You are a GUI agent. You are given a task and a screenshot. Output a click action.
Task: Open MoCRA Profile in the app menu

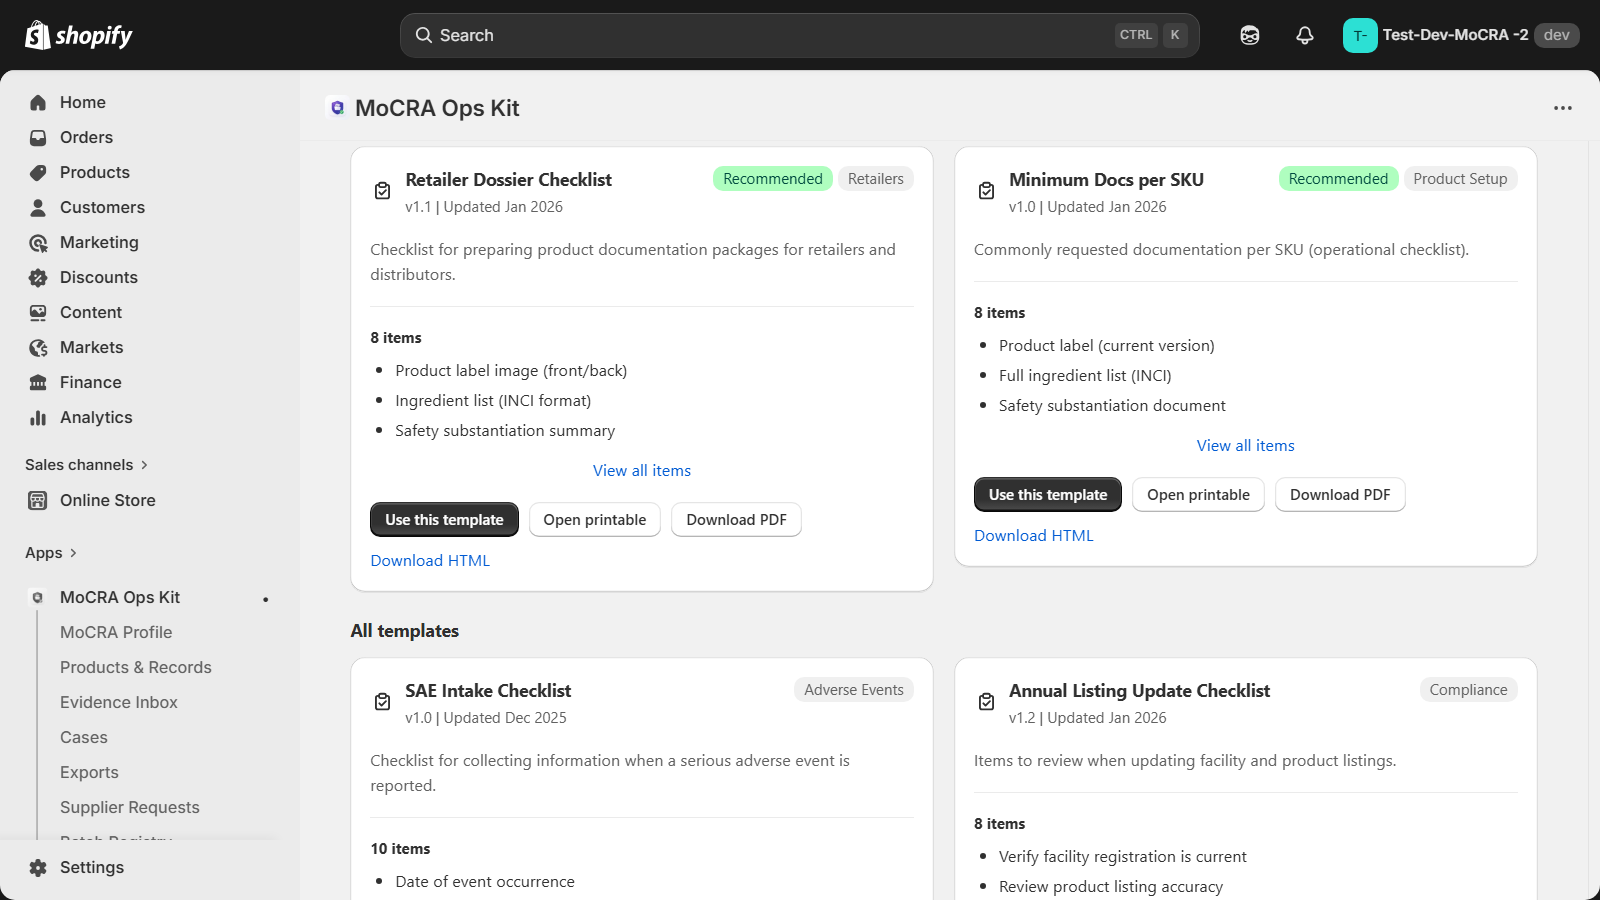click(x=116, y=632)
